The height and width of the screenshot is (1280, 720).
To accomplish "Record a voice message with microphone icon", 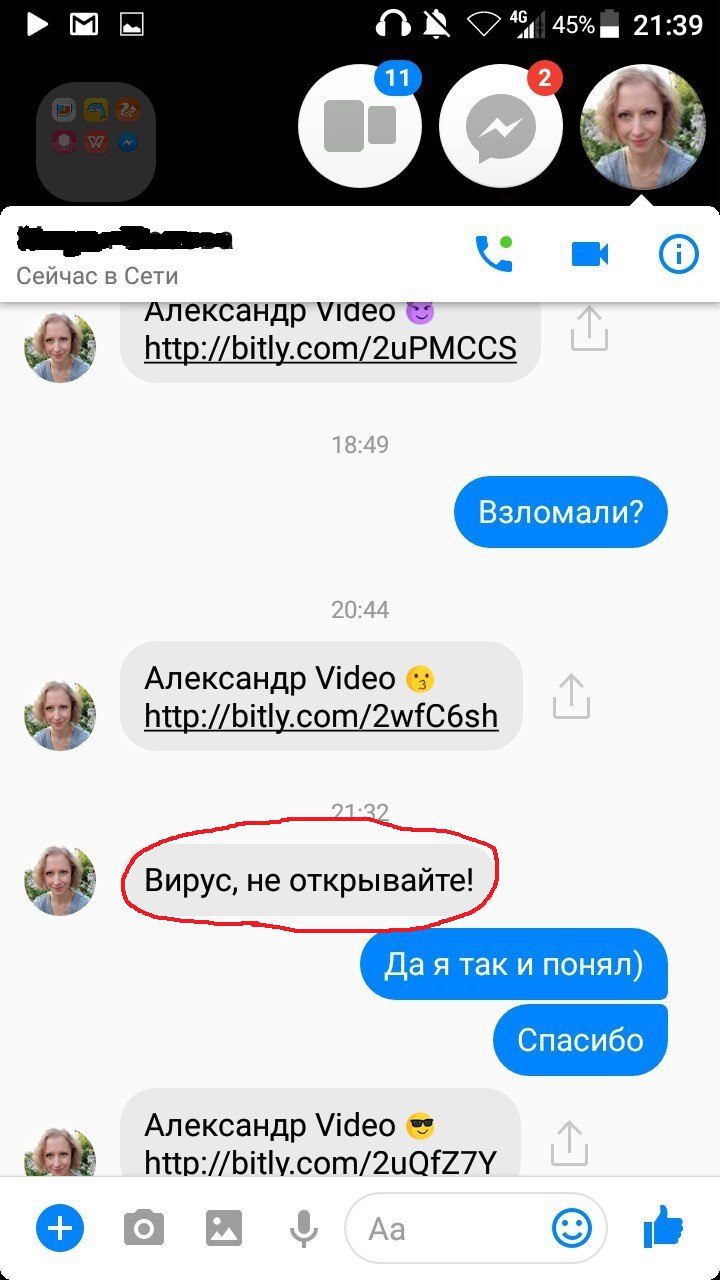I will [304, 1229].
